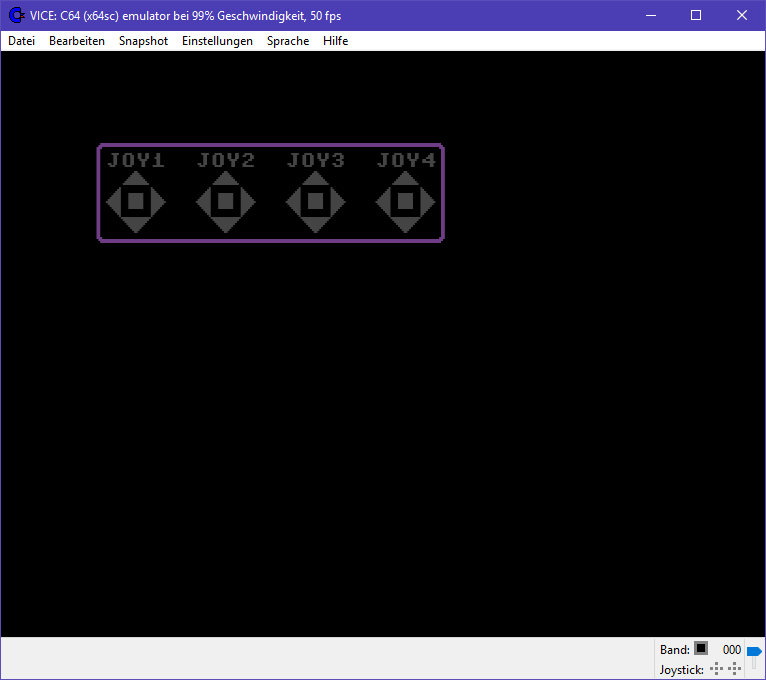Open the Snapshot menu
Screen dimensions: 766x680
click(143, 41)
